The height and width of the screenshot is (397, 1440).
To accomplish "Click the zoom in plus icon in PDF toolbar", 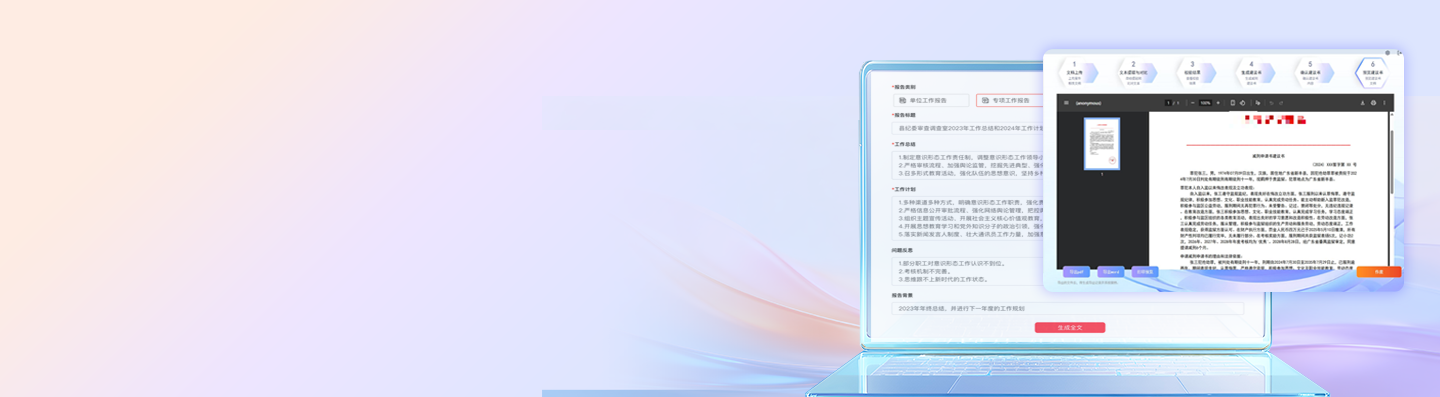I will [1218, 103].
